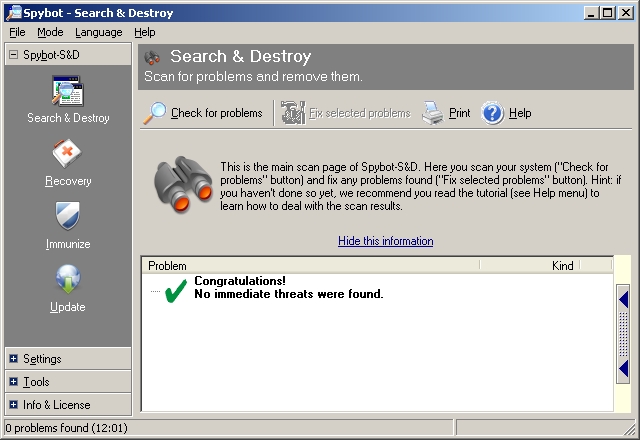Open the Search & Destroy sidebar icon

pyautogui.click(x=68, y=91)
